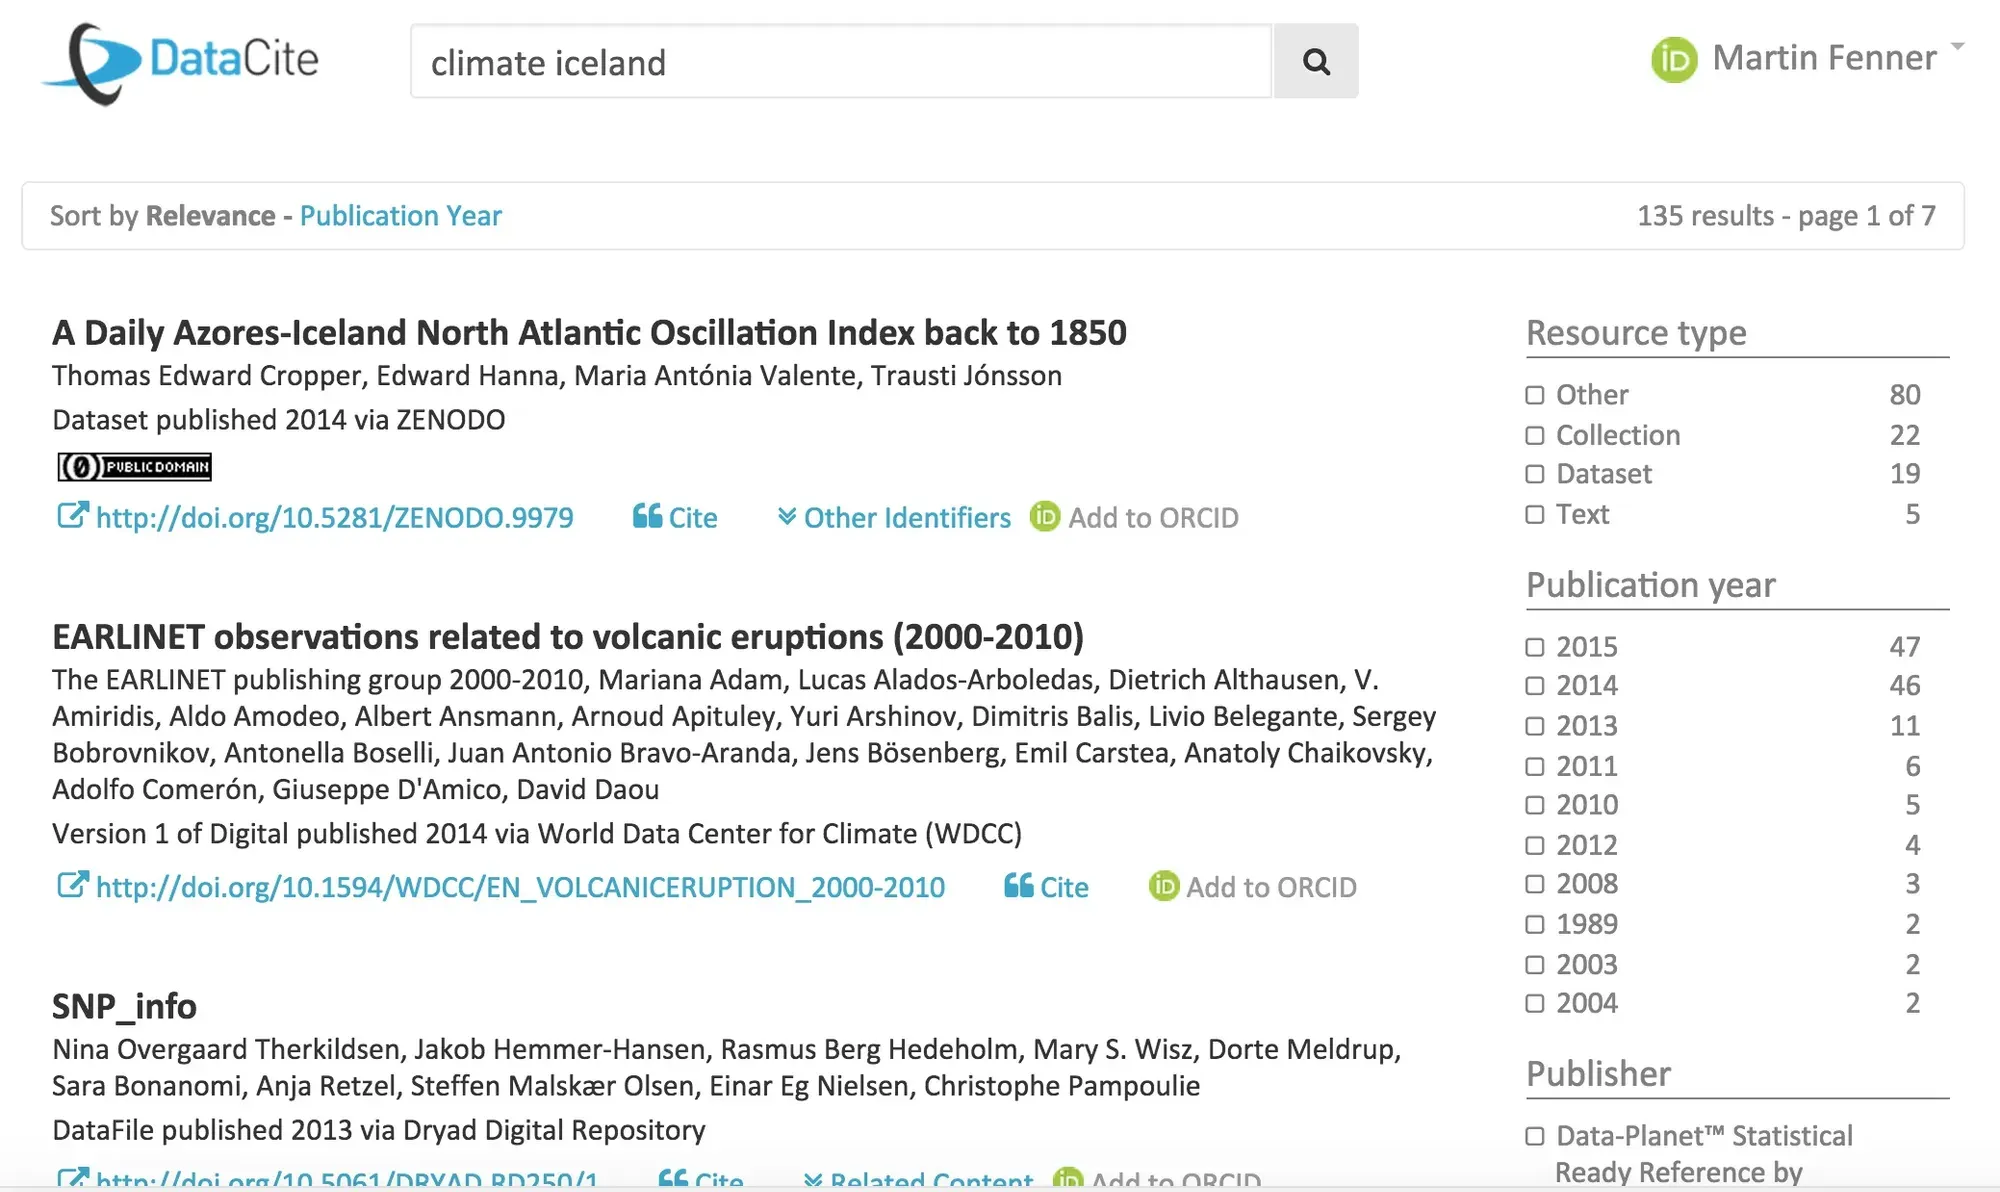Screen dimensions: 2000x1192
Task: Enable the Collection resource type checkbox
Action: [1535, 435]
